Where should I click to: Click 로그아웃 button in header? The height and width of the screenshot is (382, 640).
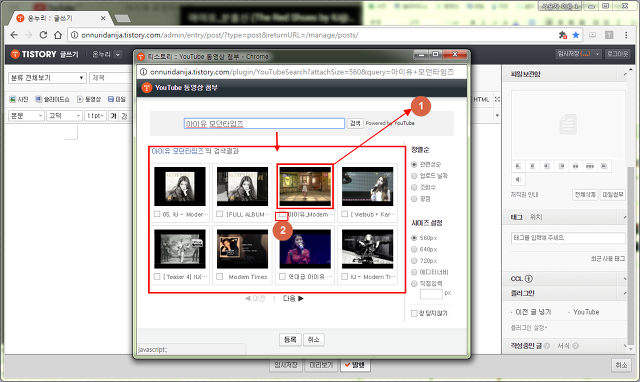[618, 54]
